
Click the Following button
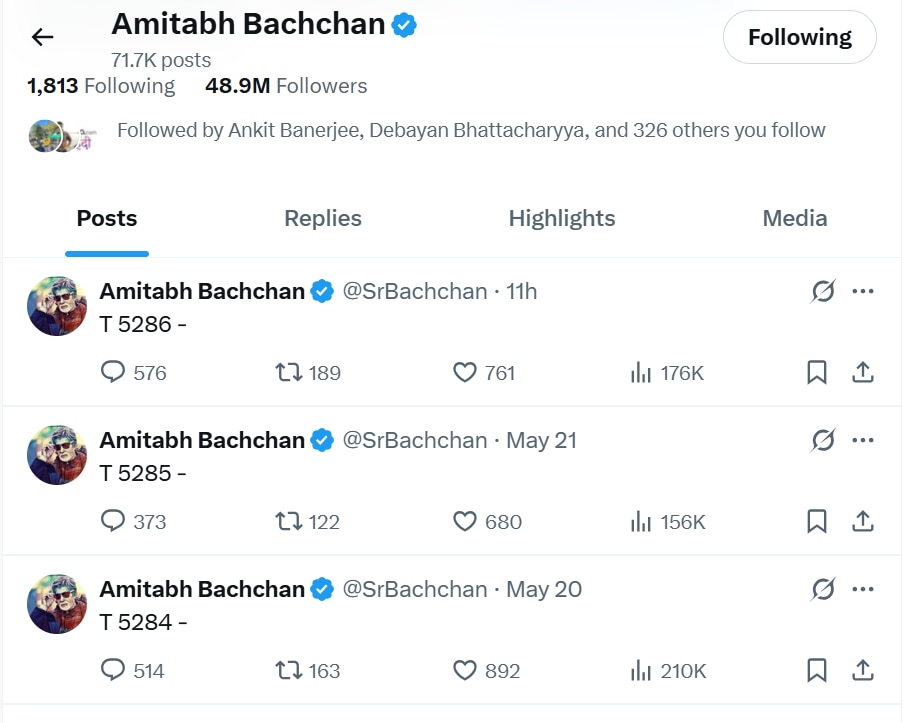(800, 38)
